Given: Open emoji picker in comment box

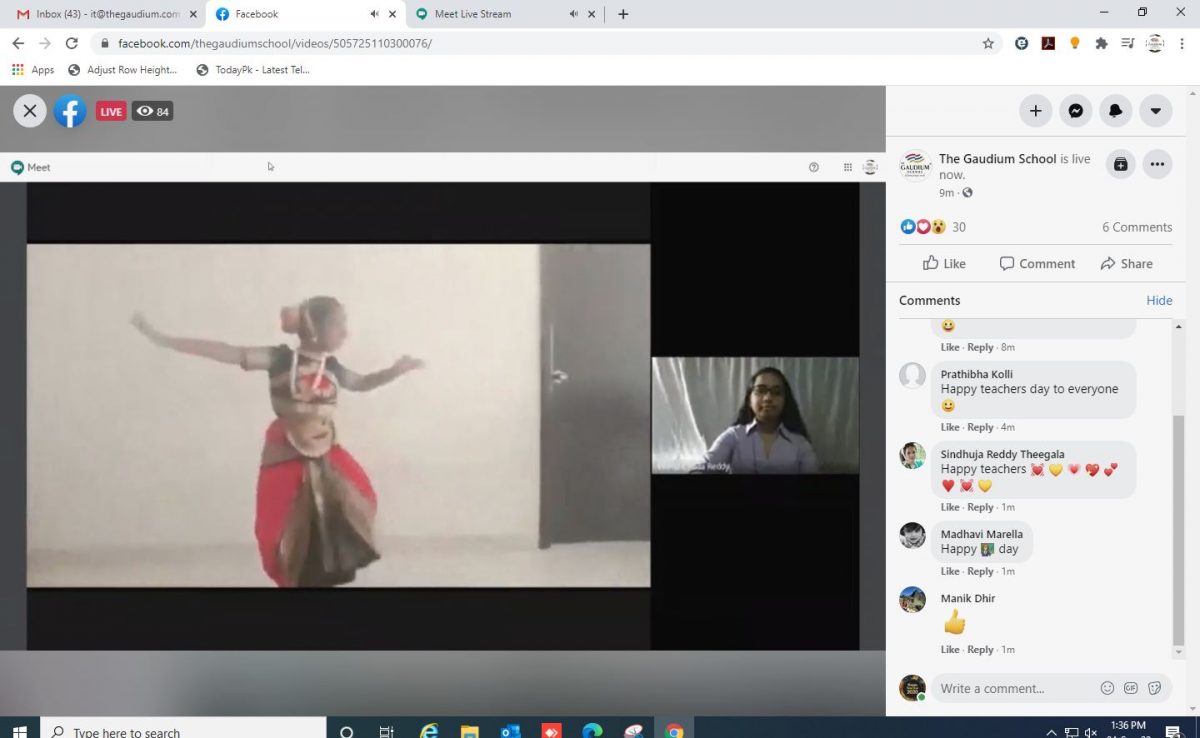Looking at the screenshot, I should coord(1107,688).
